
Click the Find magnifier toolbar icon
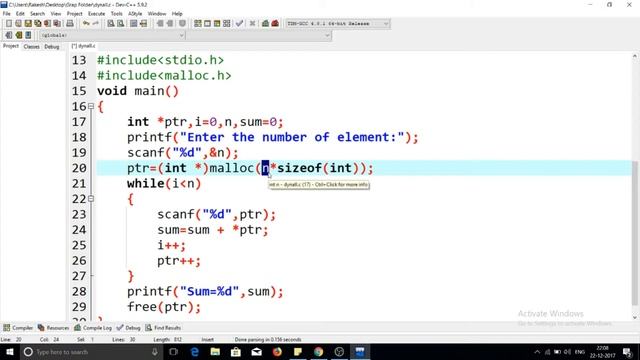click(x=111, y=24)
